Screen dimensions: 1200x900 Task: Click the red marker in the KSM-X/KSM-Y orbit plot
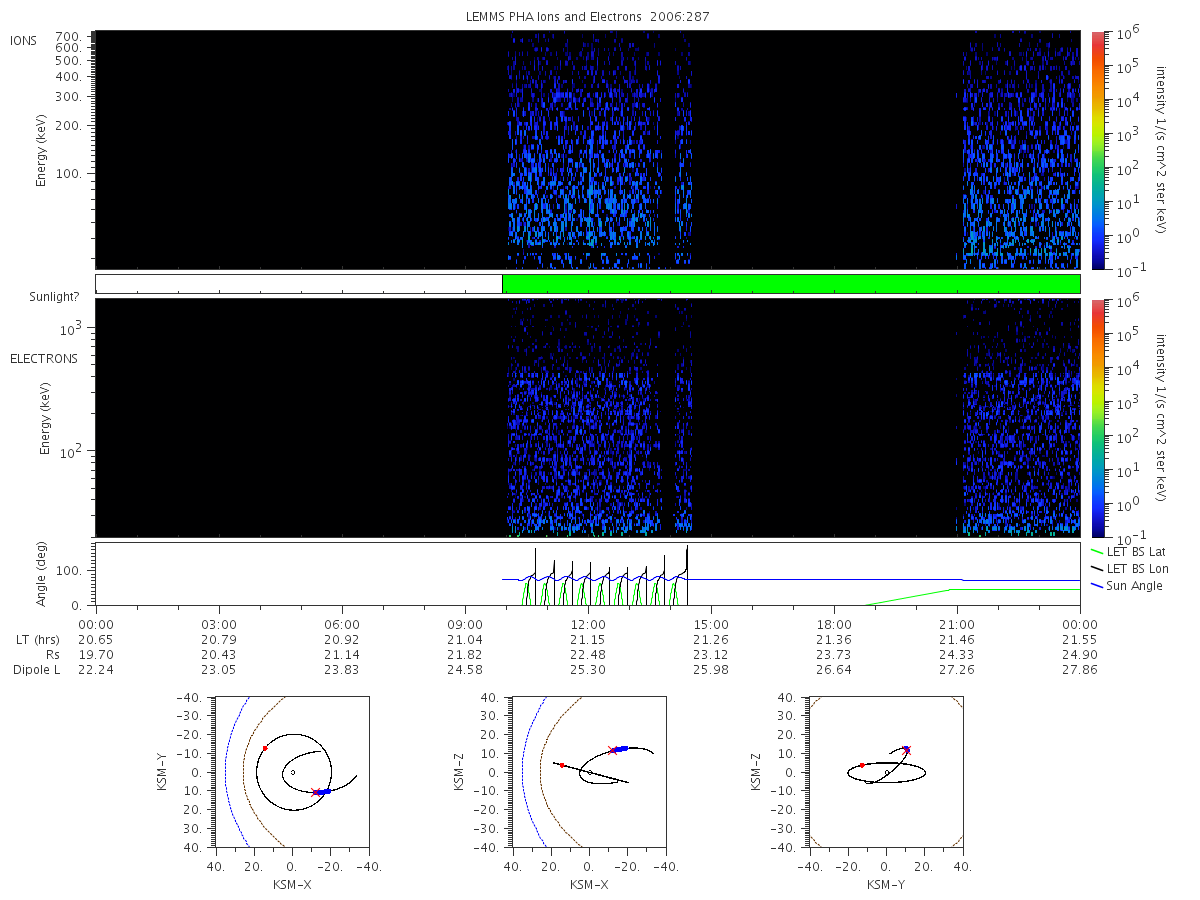pyautogui.click(x=265, y=748)
